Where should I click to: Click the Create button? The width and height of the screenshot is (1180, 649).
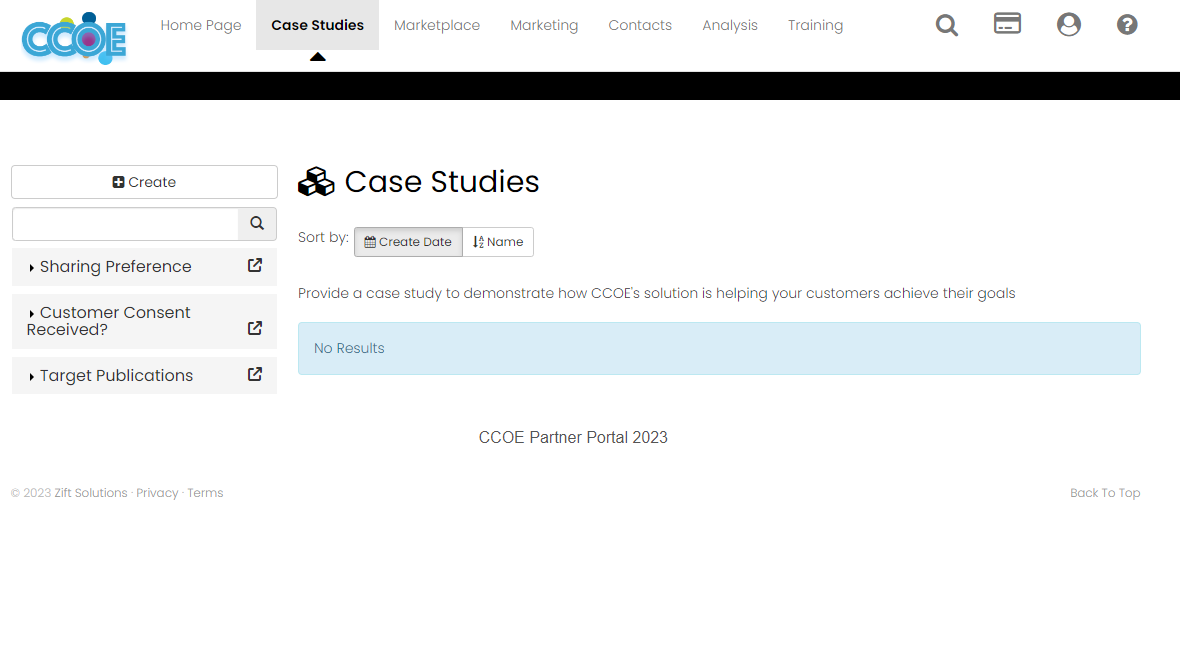(144, 181)
